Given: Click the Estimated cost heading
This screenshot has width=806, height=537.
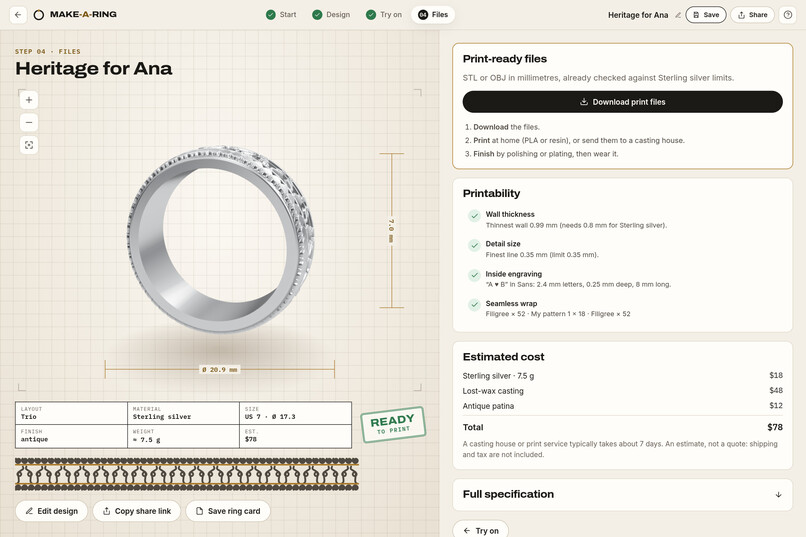Looking at the screenshot, I should coord(503,357).
